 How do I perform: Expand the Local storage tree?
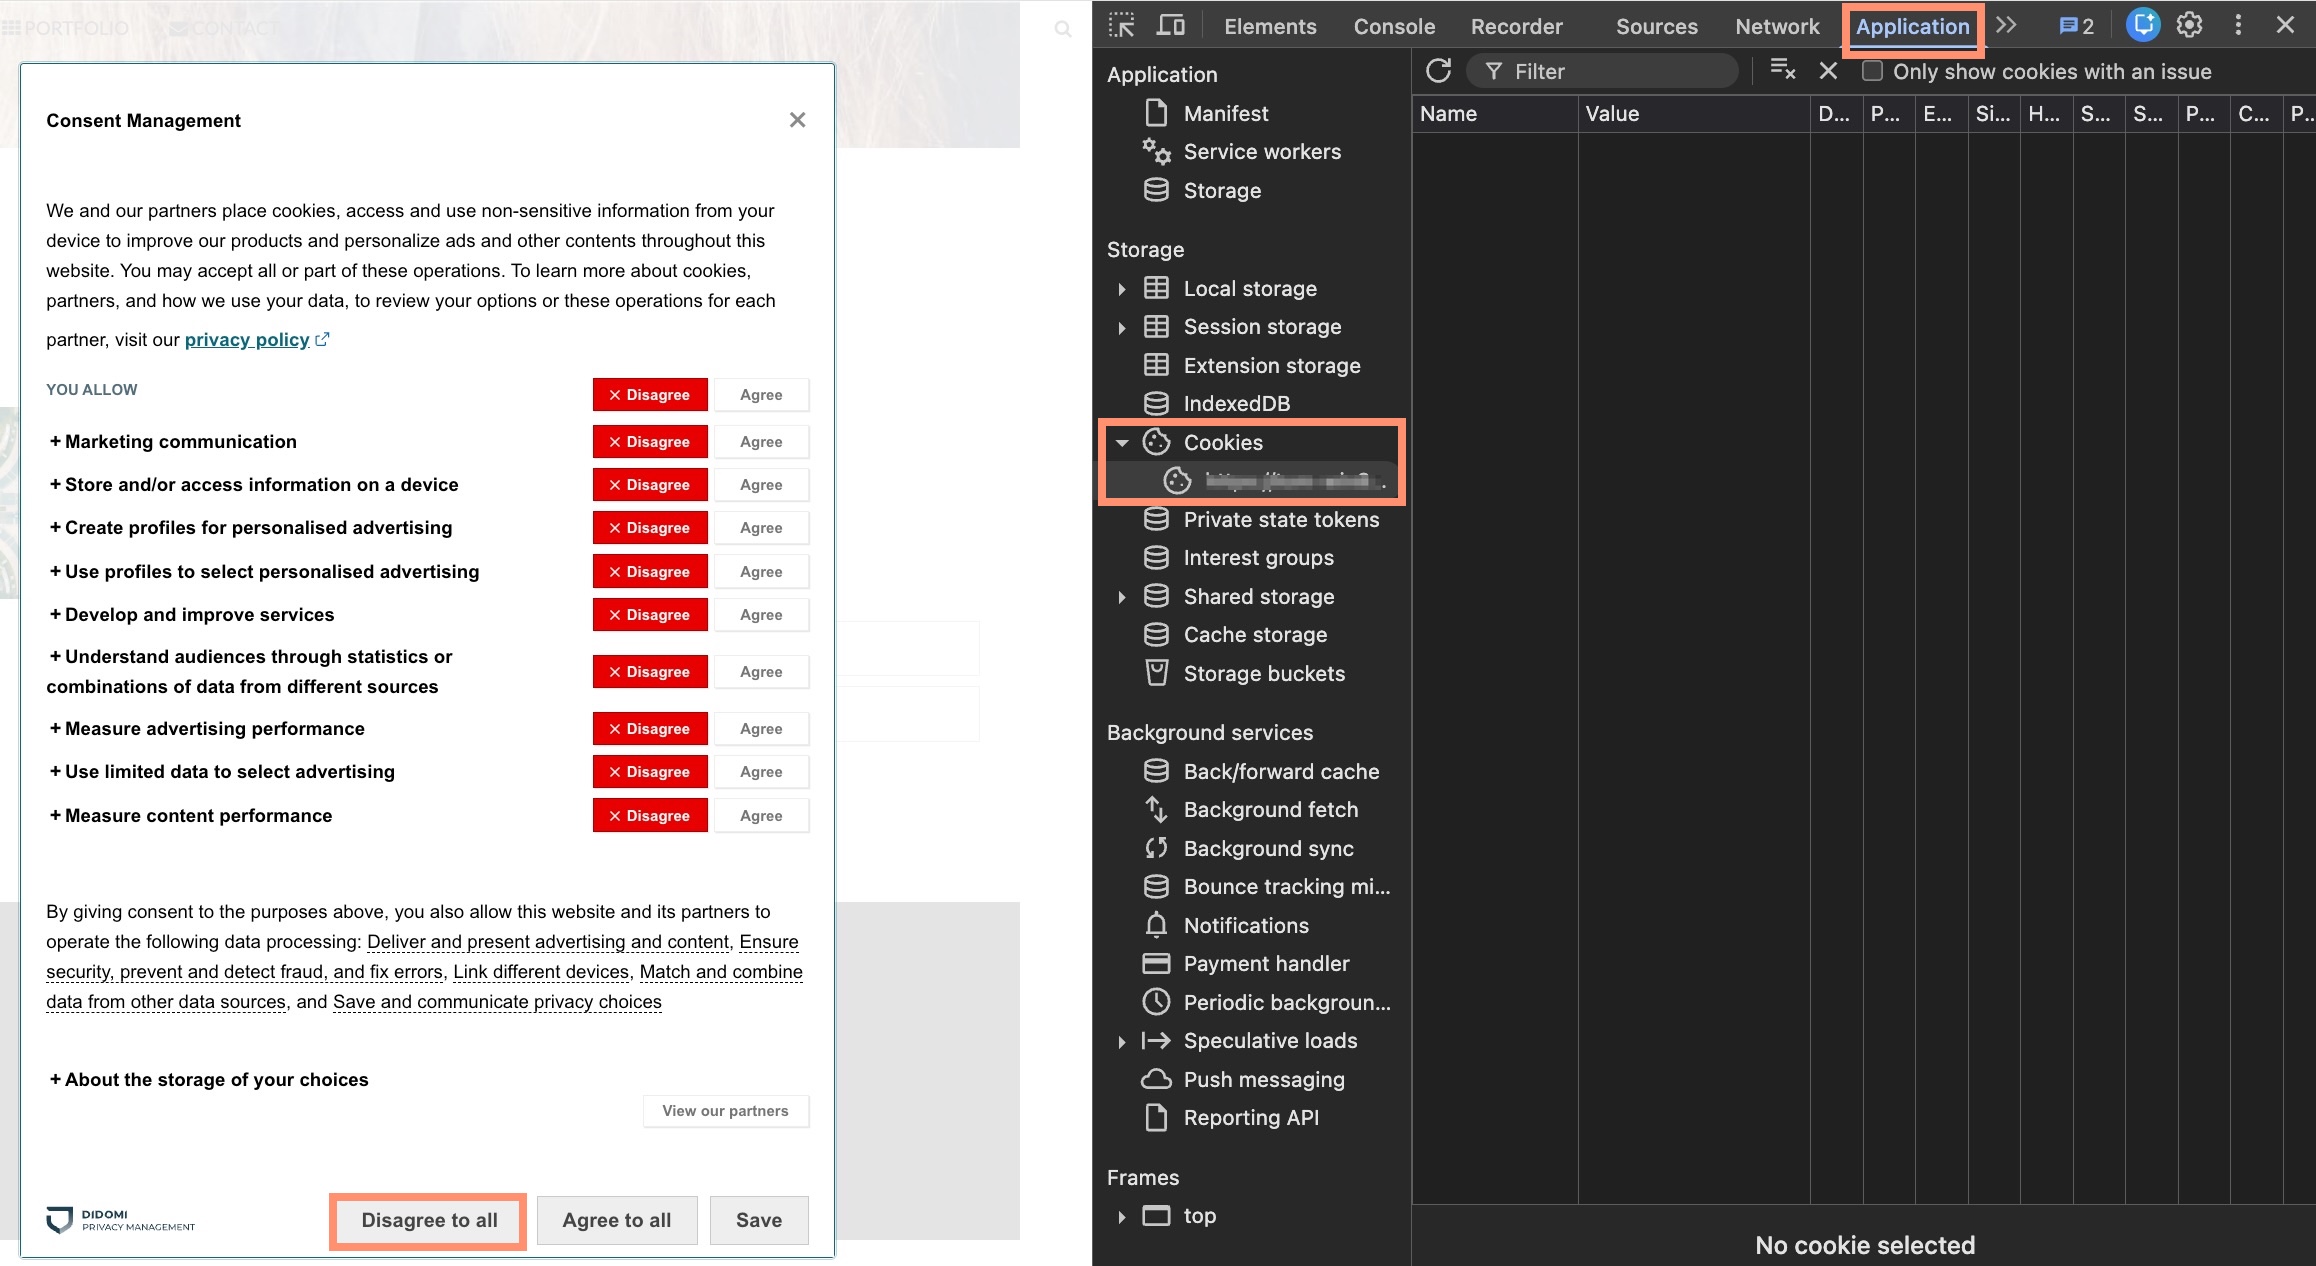pos(1122,289)
